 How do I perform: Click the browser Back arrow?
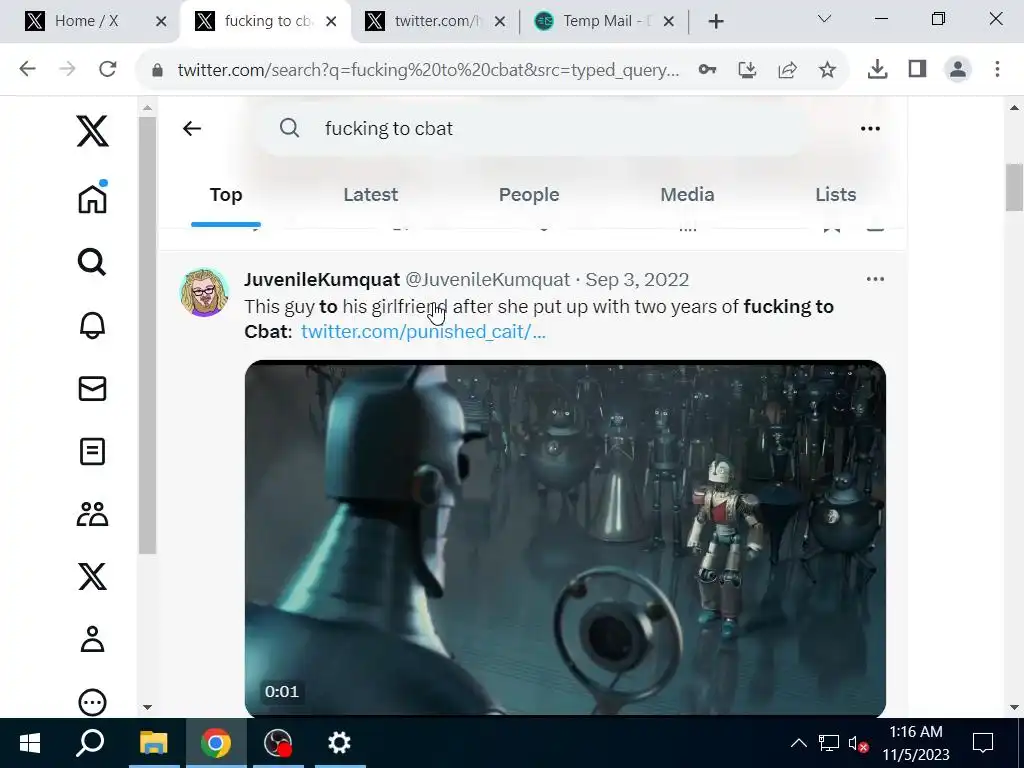(27, 69)
